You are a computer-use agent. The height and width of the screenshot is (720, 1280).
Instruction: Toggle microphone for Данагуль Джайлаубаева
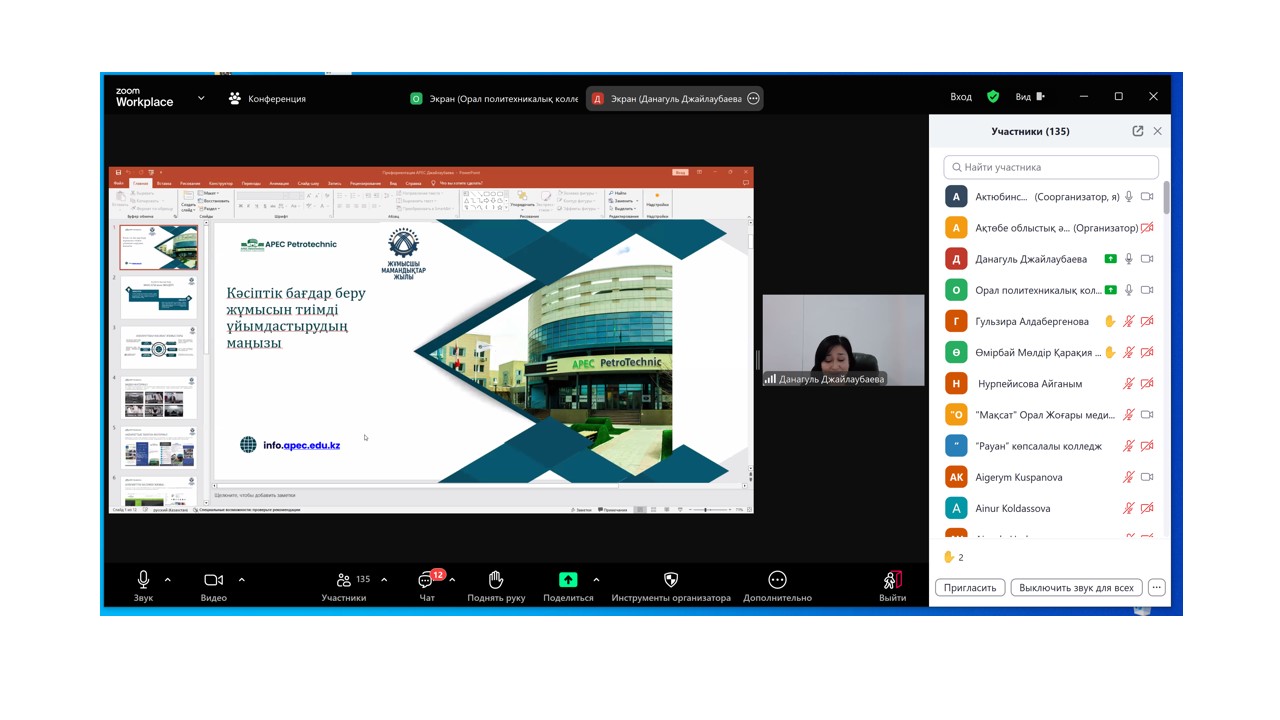click(x=1129, y=259)
